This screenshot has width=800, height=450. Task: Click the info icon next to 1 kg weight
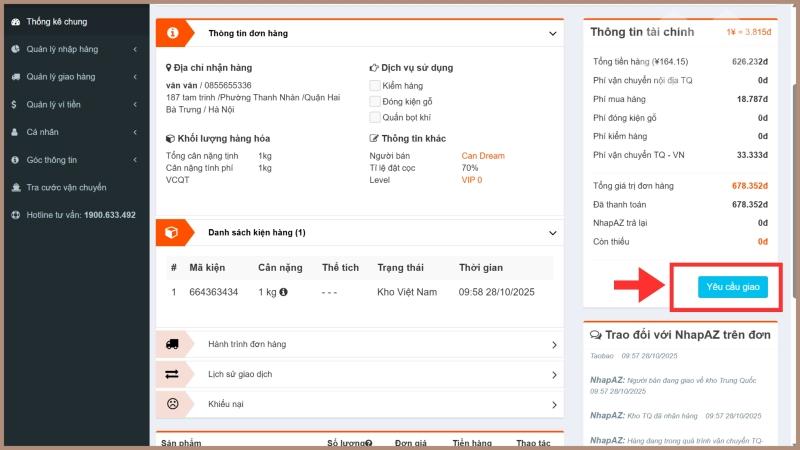coord(284,292)
